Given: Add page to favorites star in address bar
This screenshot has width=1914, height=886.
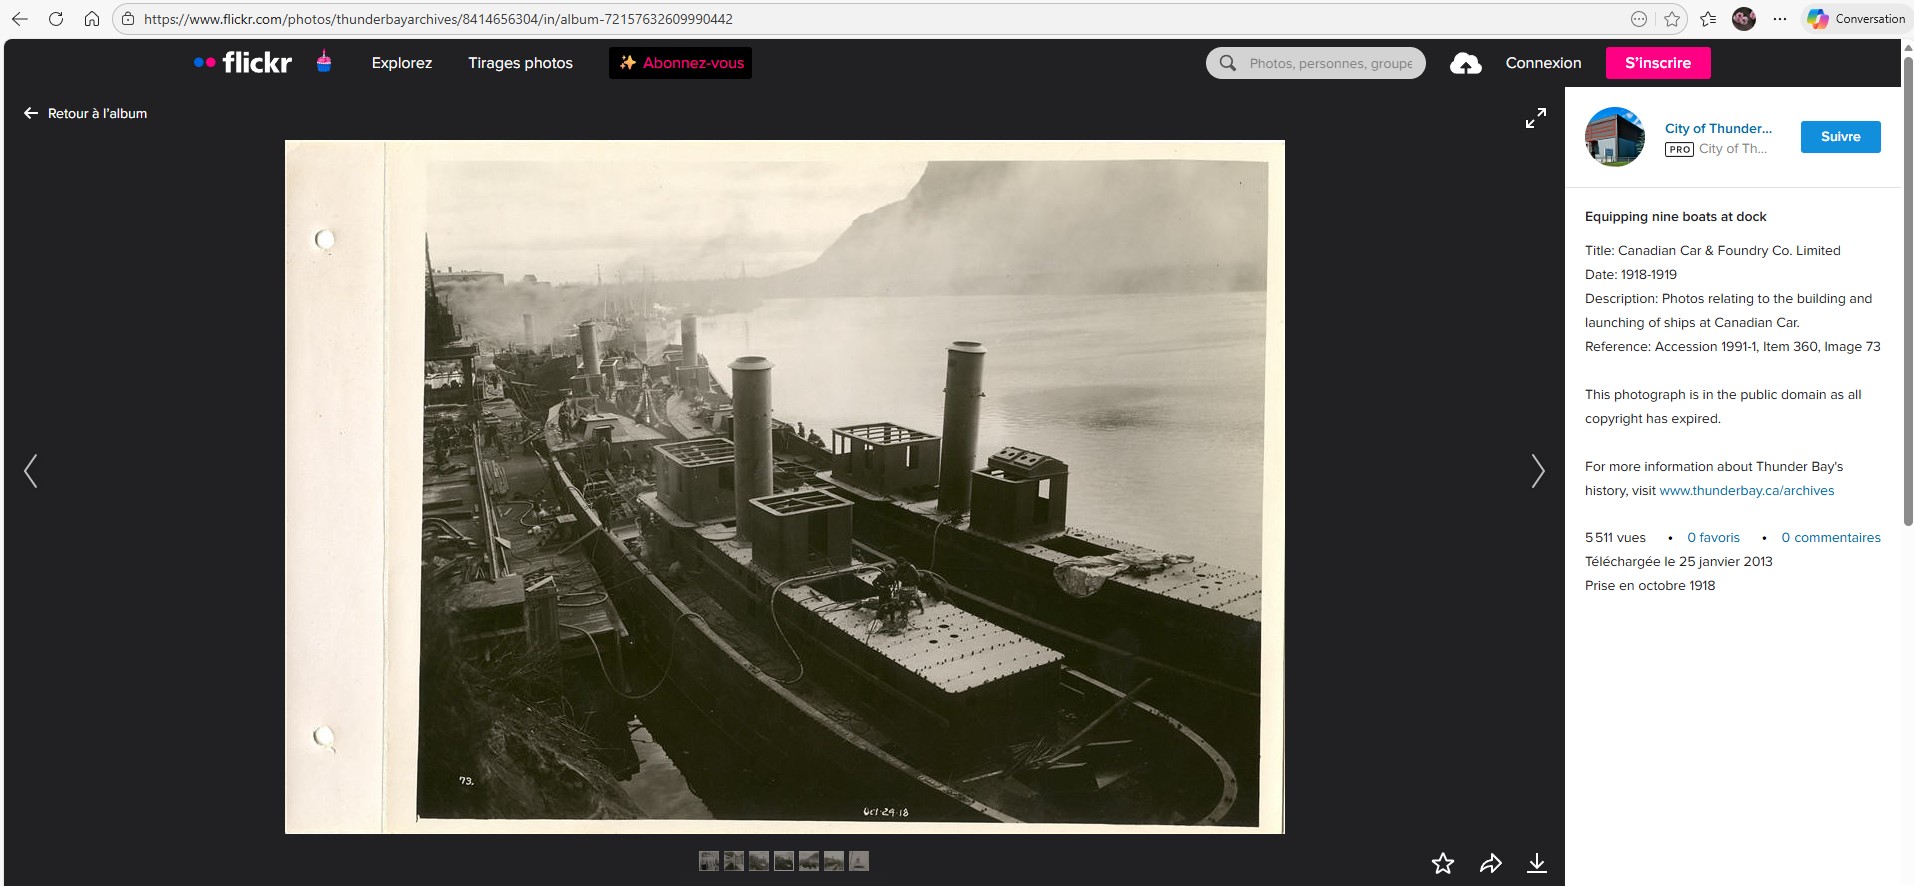Looking at the screenshot, I should click(1672, 19).
